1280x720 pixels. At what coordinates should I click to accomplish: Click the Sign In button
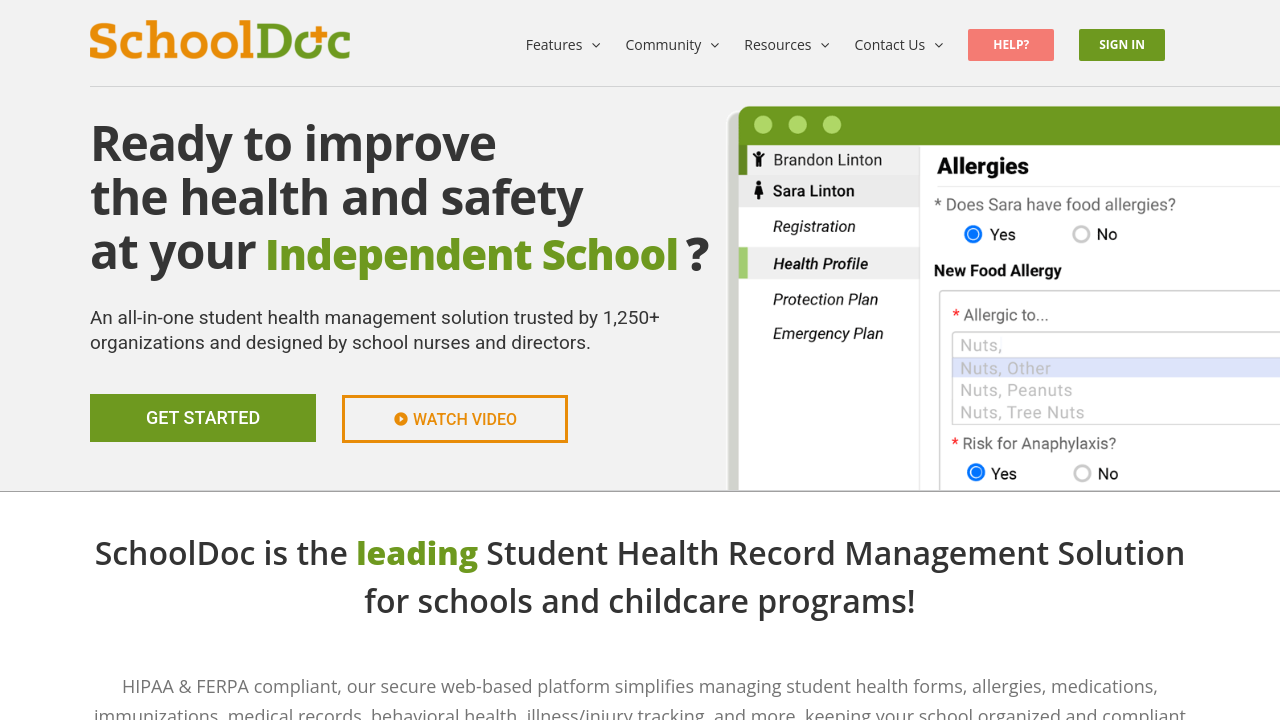[x=1121, y=45]
